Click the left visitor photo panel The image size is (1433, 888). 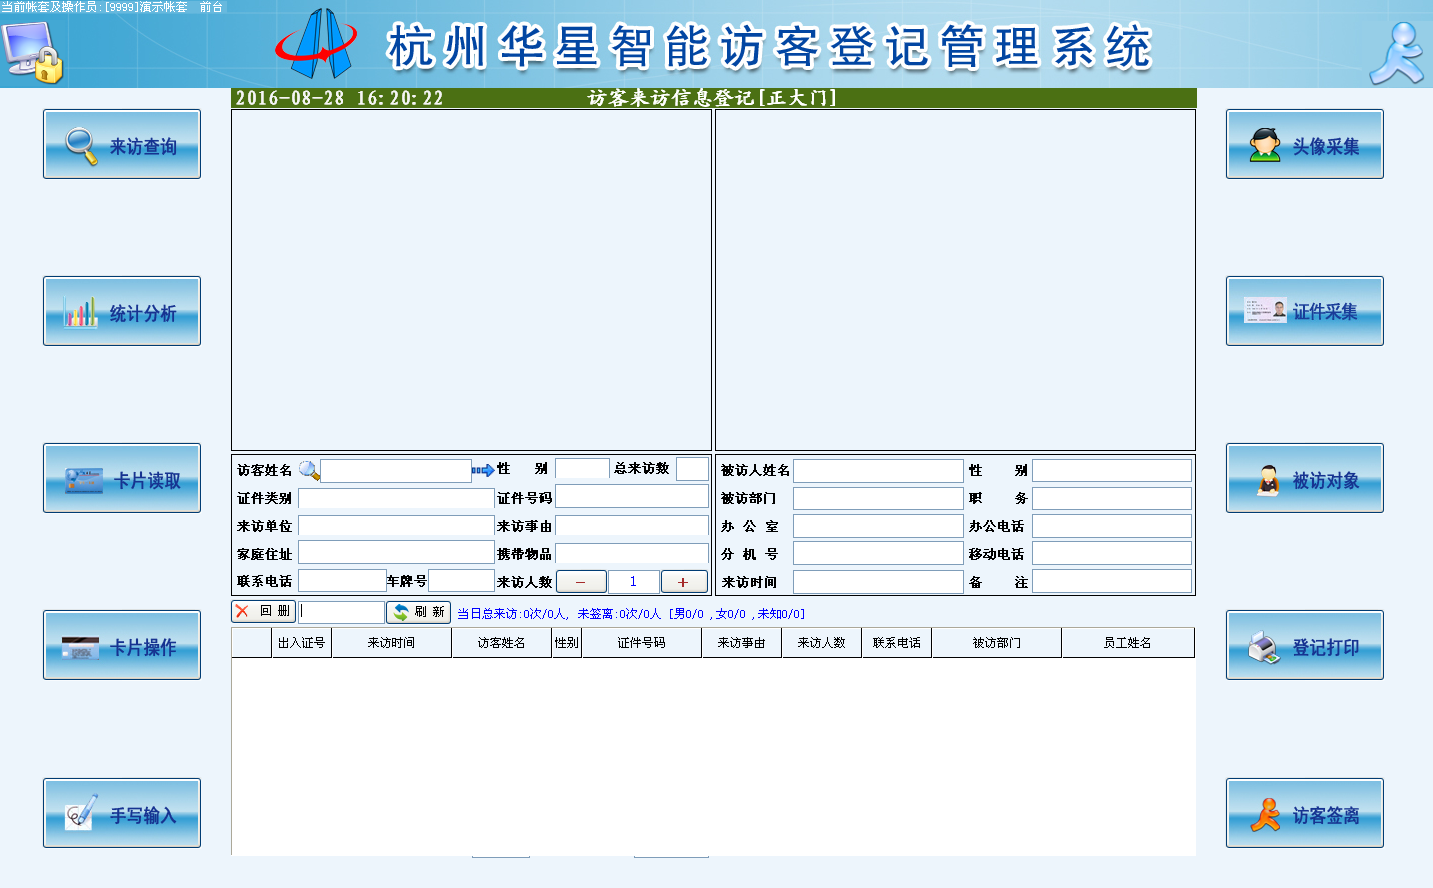tap(471, 280)
